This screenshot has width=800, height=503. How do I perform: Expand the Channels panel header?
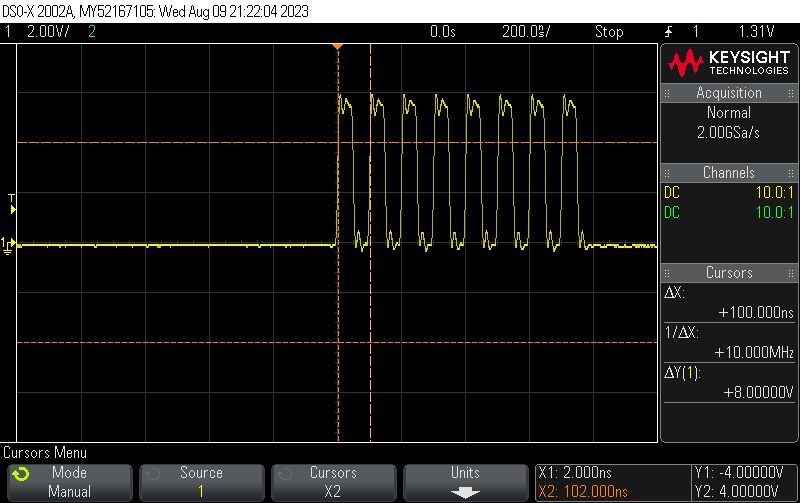point(729,173)
